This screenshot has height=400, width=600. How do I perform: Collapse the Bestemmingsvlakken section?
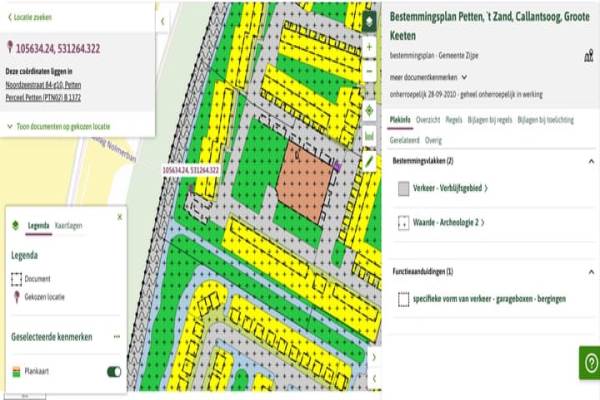click(x=589, y=160)
